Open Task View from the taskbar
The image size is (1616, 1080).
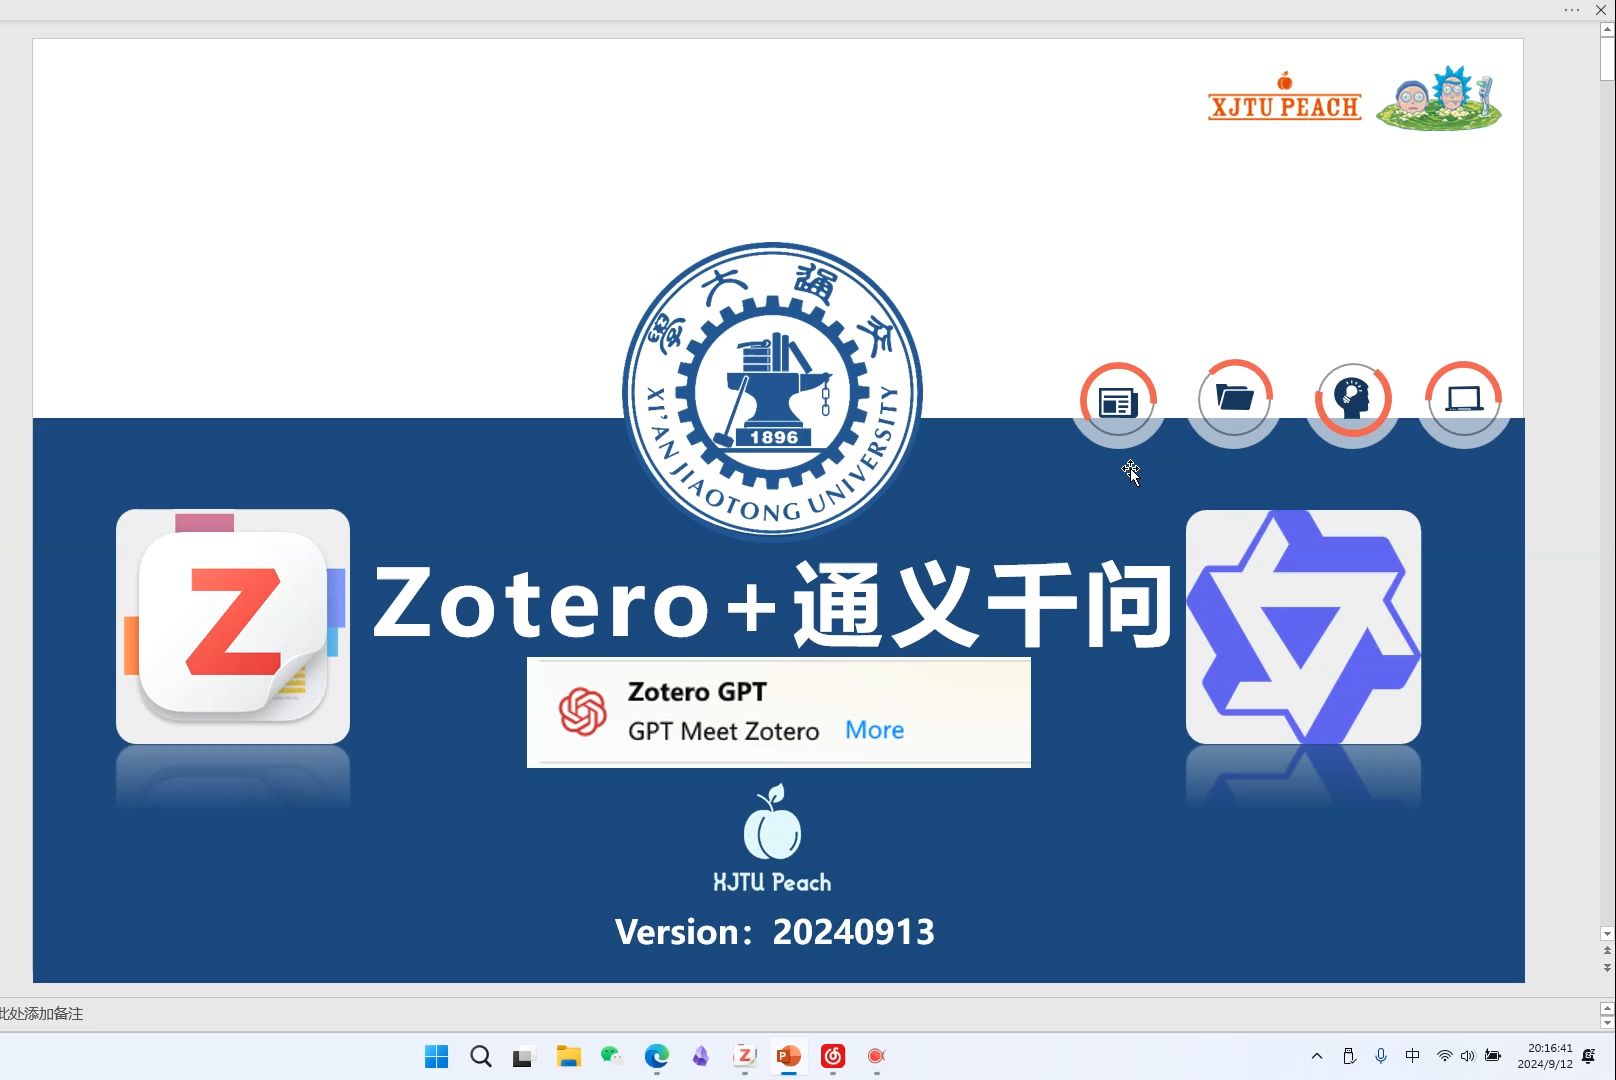(x=524, y=1056)
